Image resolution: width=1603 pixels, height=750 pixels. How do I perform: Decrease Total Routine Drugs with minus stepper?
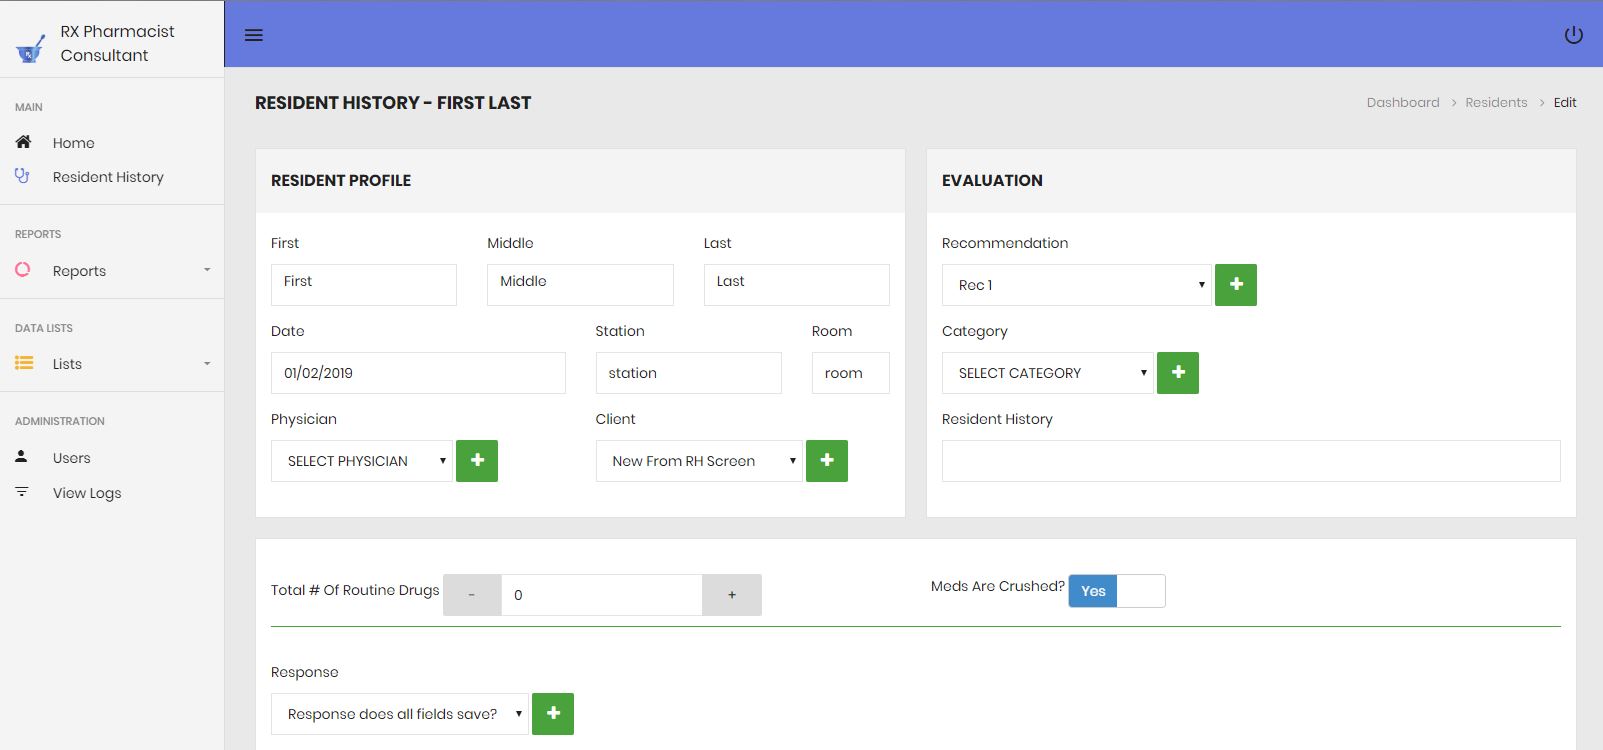(472, 595)
